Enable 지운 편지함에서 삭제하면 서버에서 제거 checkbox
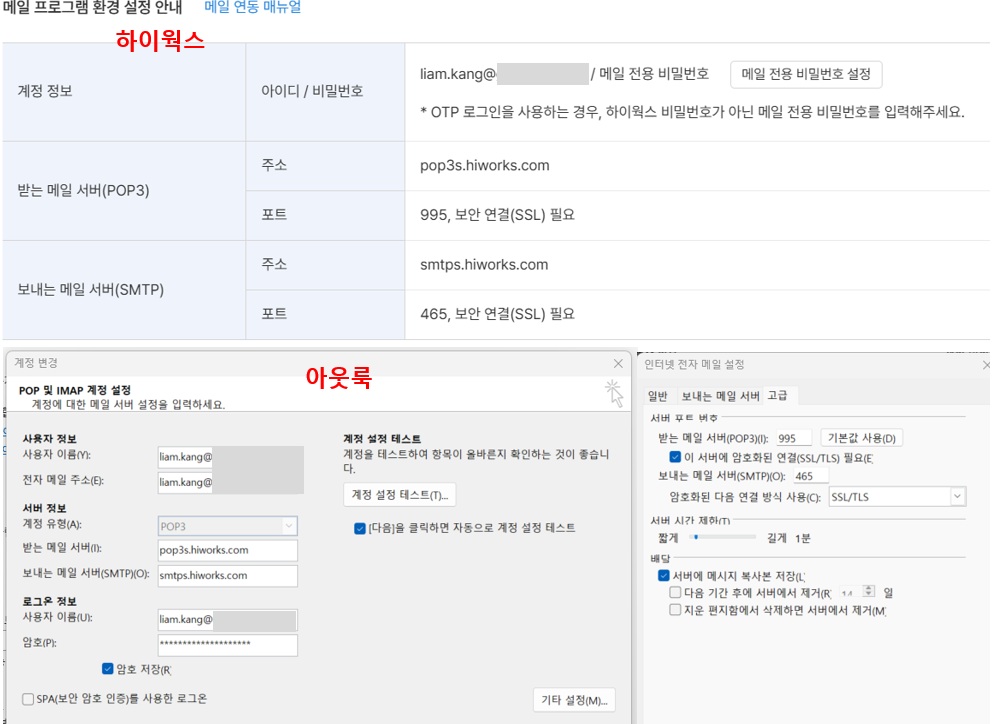 (x=675, y=610)
